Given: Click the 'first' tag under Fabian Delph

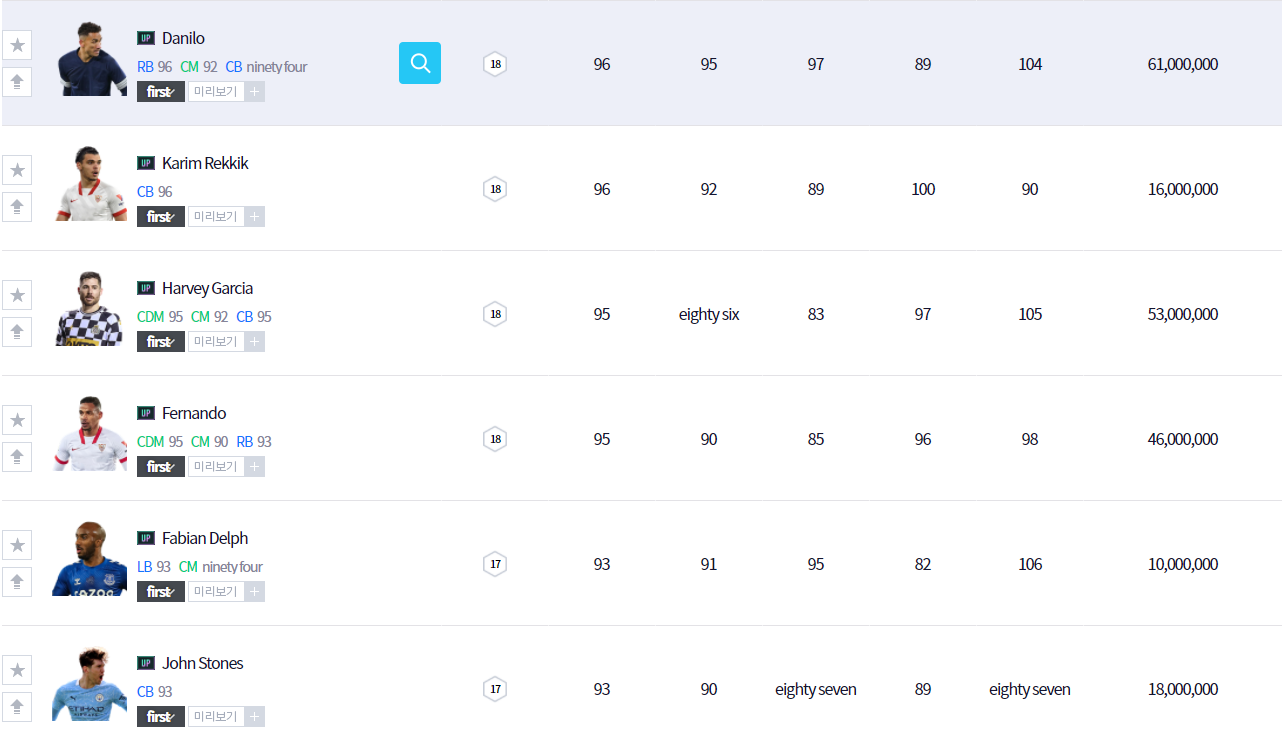Looking at the screenshot, I should click(160, 592).
